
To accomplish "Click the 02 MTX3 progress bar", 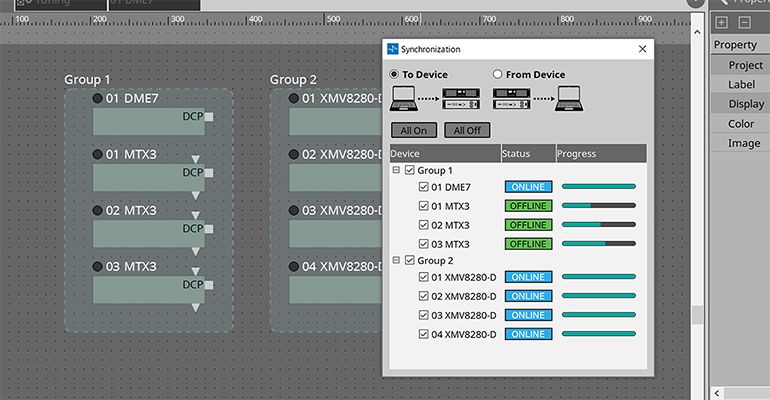I will point(598,224).
